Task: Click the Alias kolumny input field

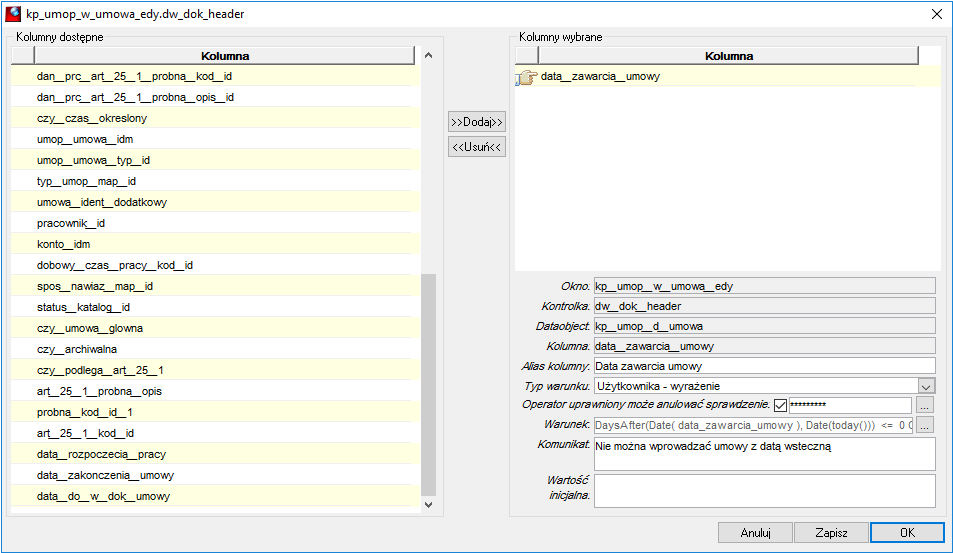Action: coord(765,366)
